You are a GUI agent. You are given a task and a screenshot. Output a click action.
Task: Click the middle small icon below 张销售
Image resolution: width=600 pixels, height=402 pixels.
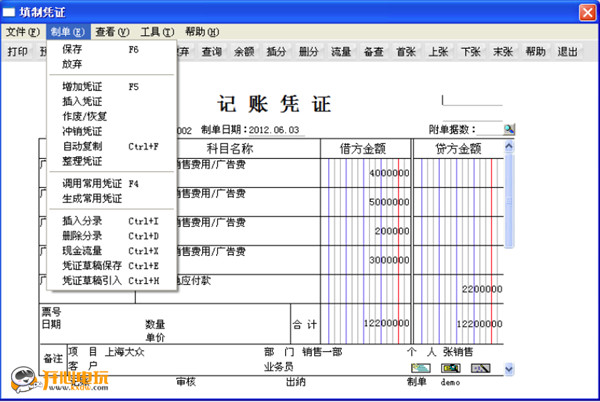click(451, 368)
